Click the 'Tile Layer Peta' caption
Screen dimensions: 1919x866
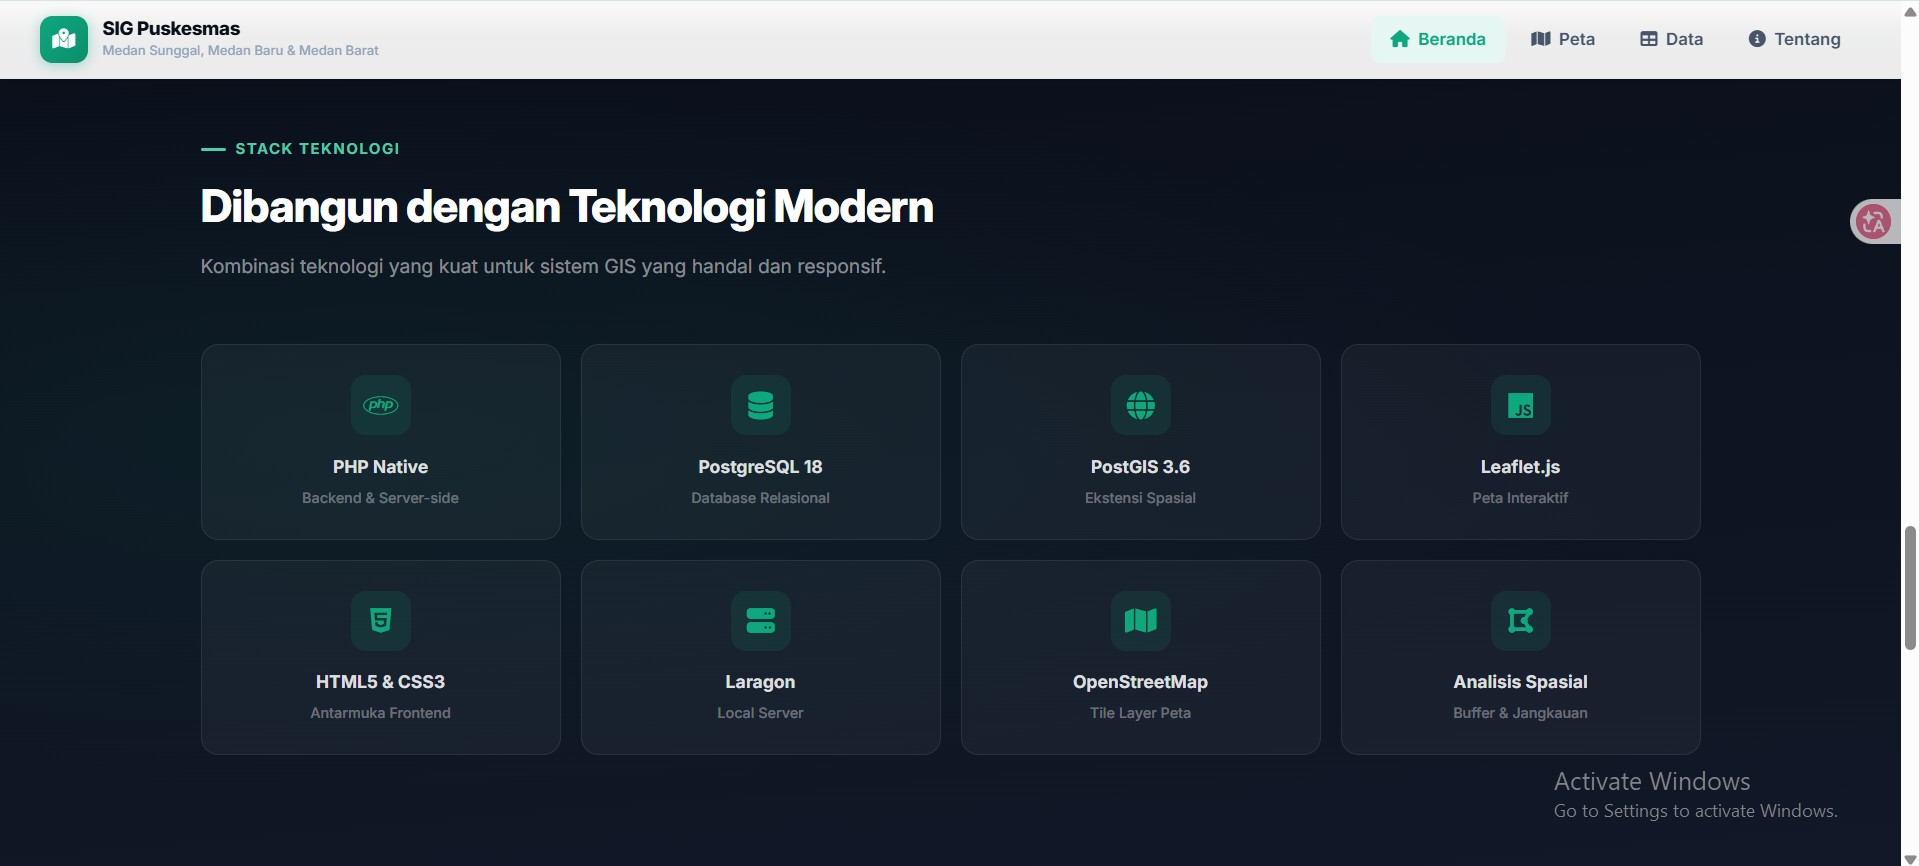click(x=1140, y=713)
